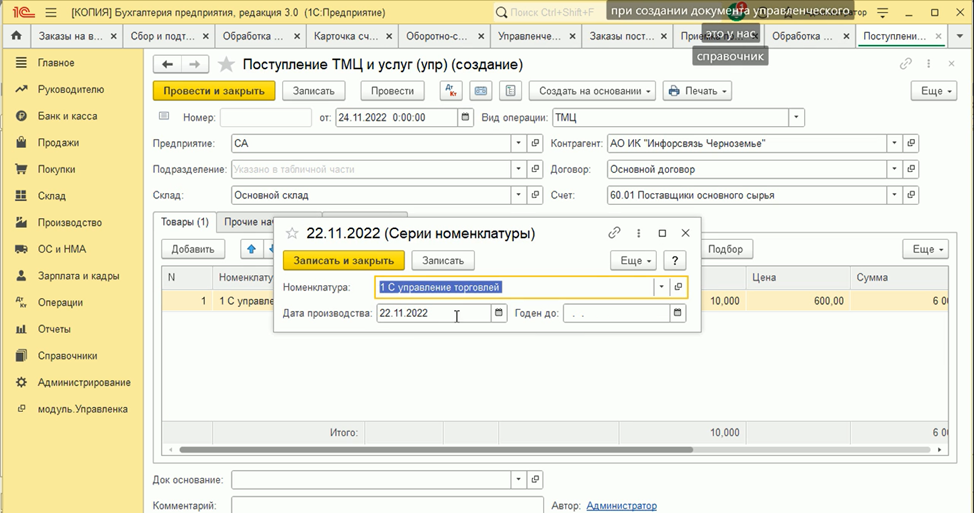This screenshot has height=513, width=974.
Task: Open Администратор author link
Action: pyautogui.click(x=621, y=506)
